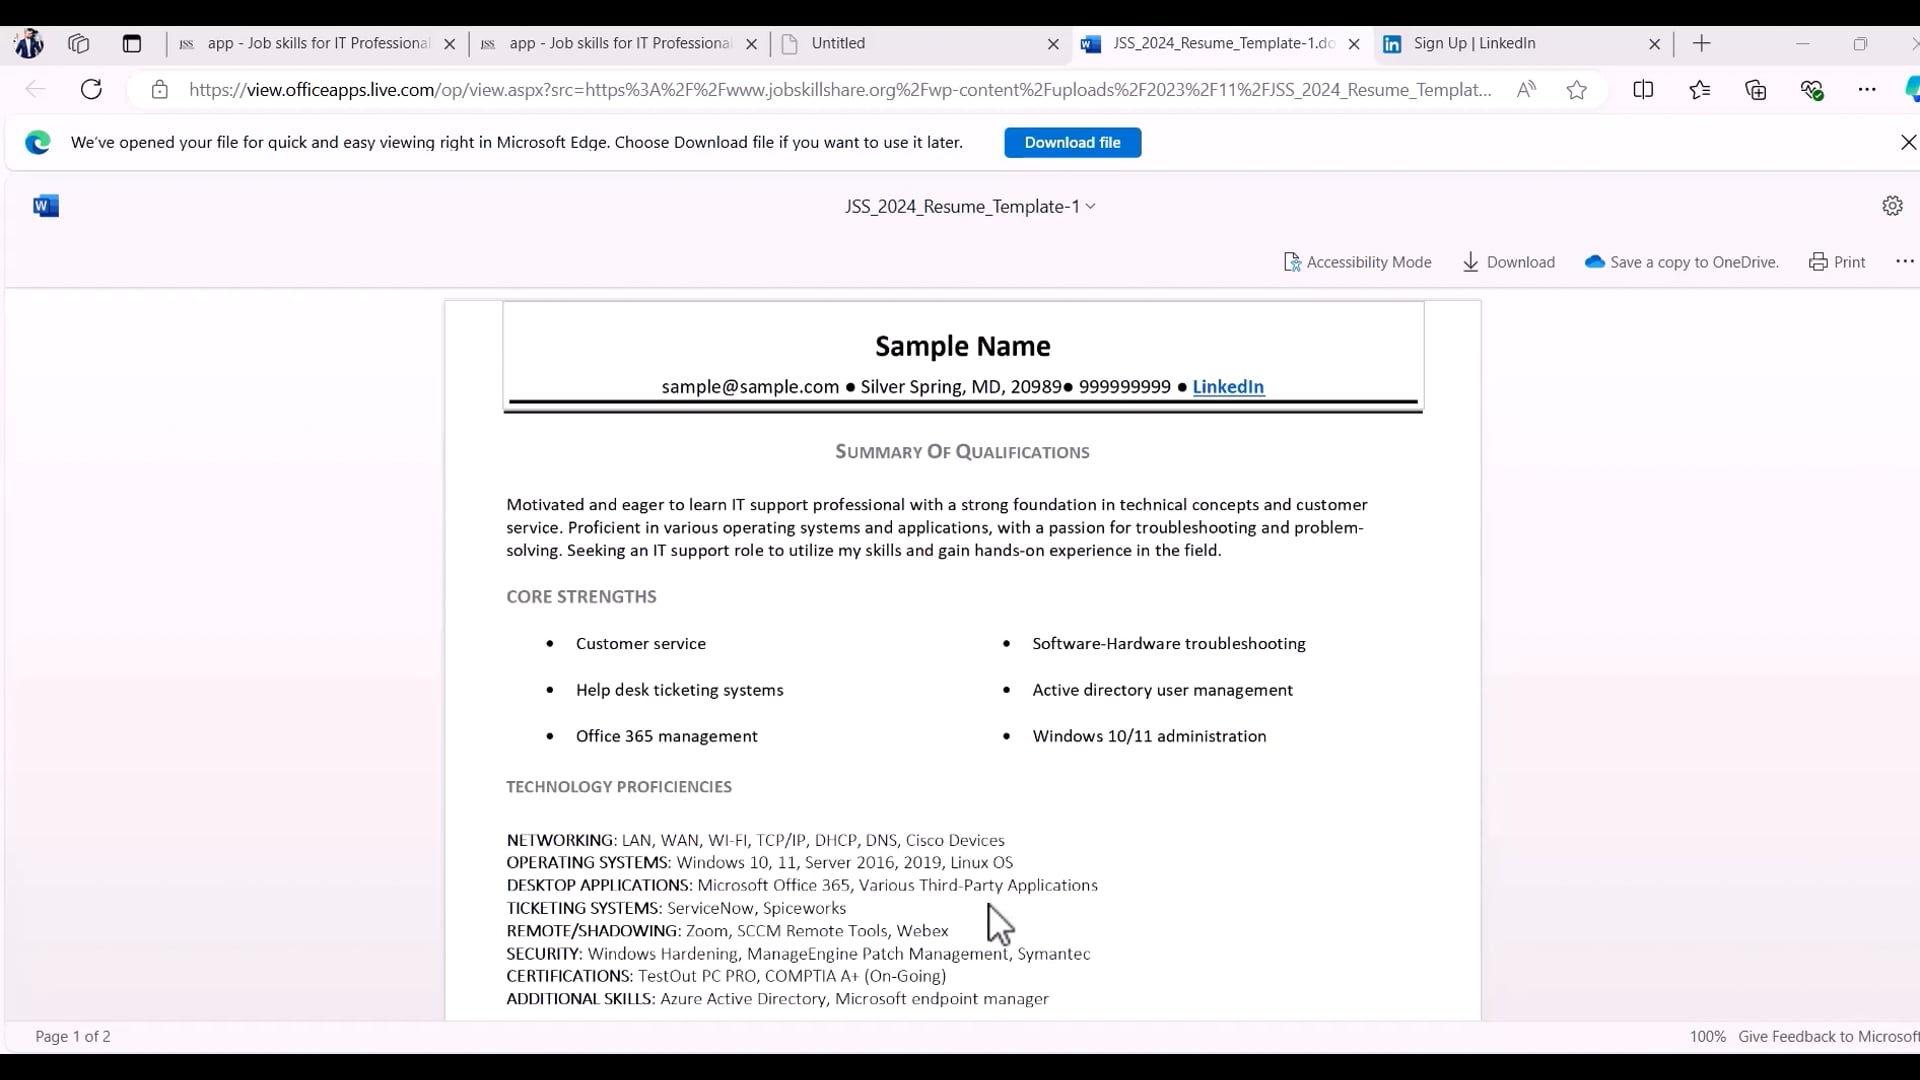This screenshot has width=1920, height=1080.
Task: Open the Word viewer settings gear
Action: click(1892, 206)
